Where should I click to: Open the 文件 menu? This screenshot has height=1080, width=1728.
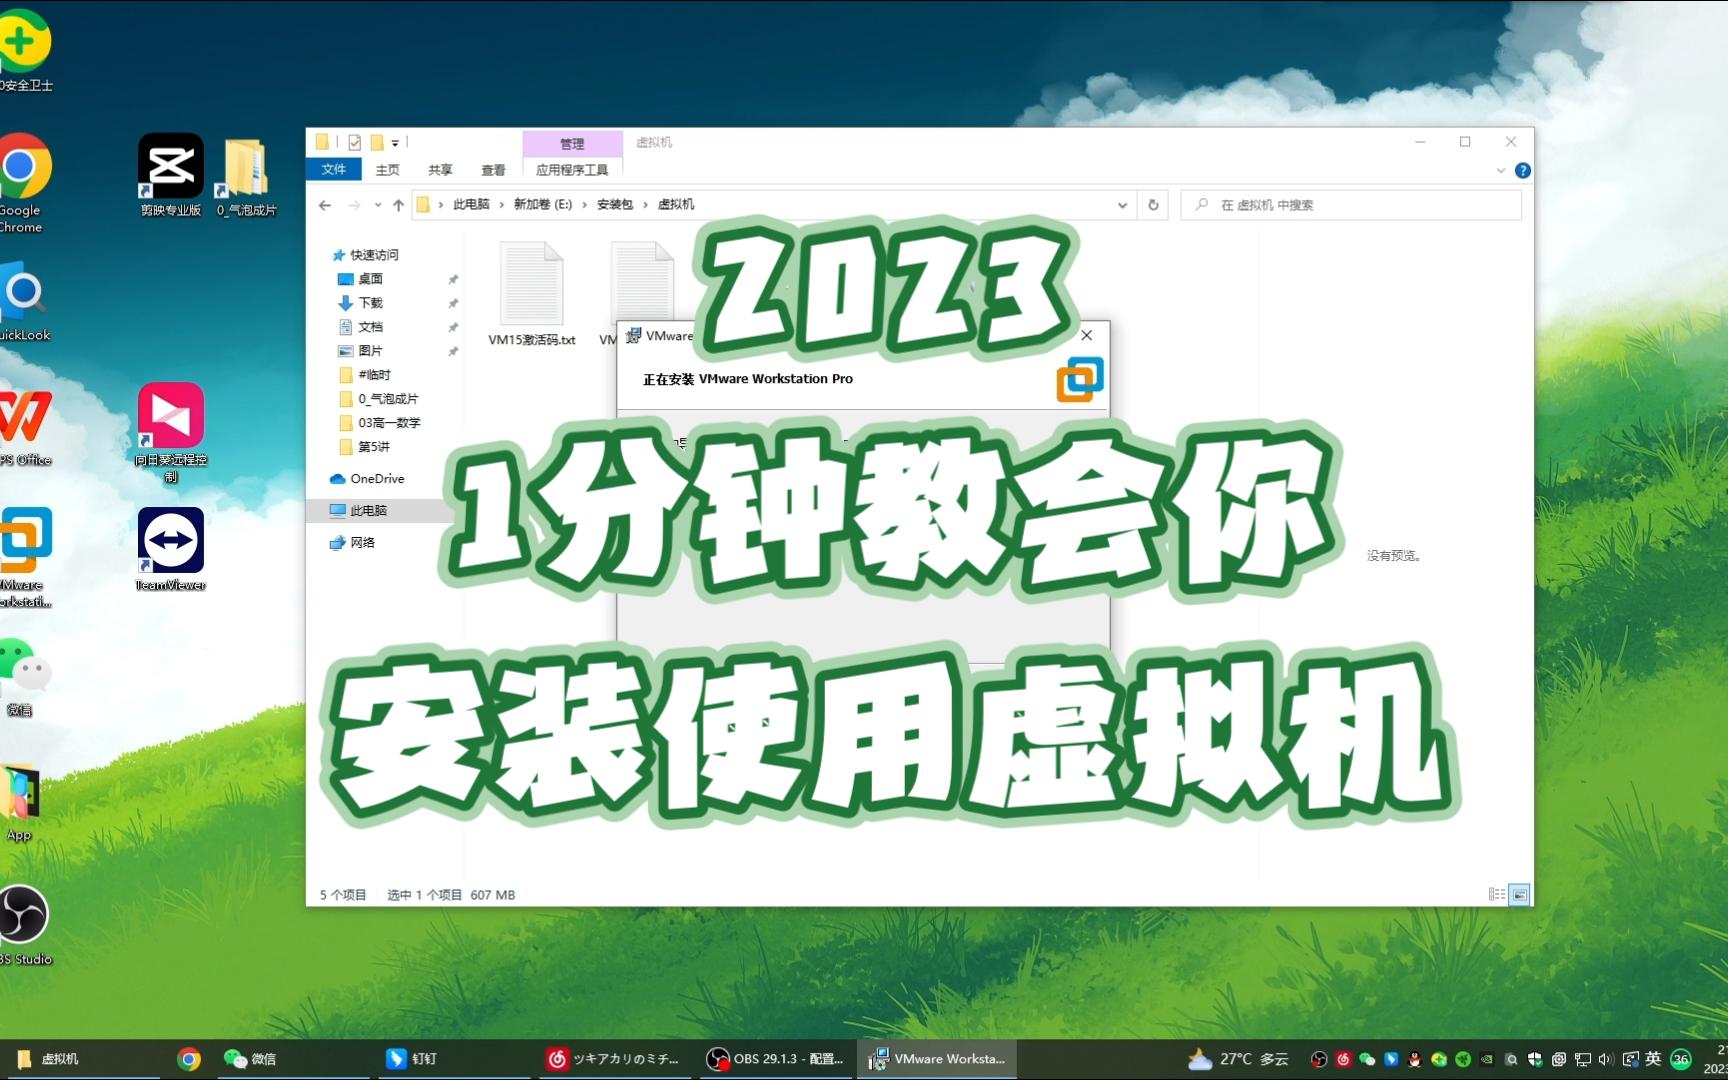click(334, 169)
